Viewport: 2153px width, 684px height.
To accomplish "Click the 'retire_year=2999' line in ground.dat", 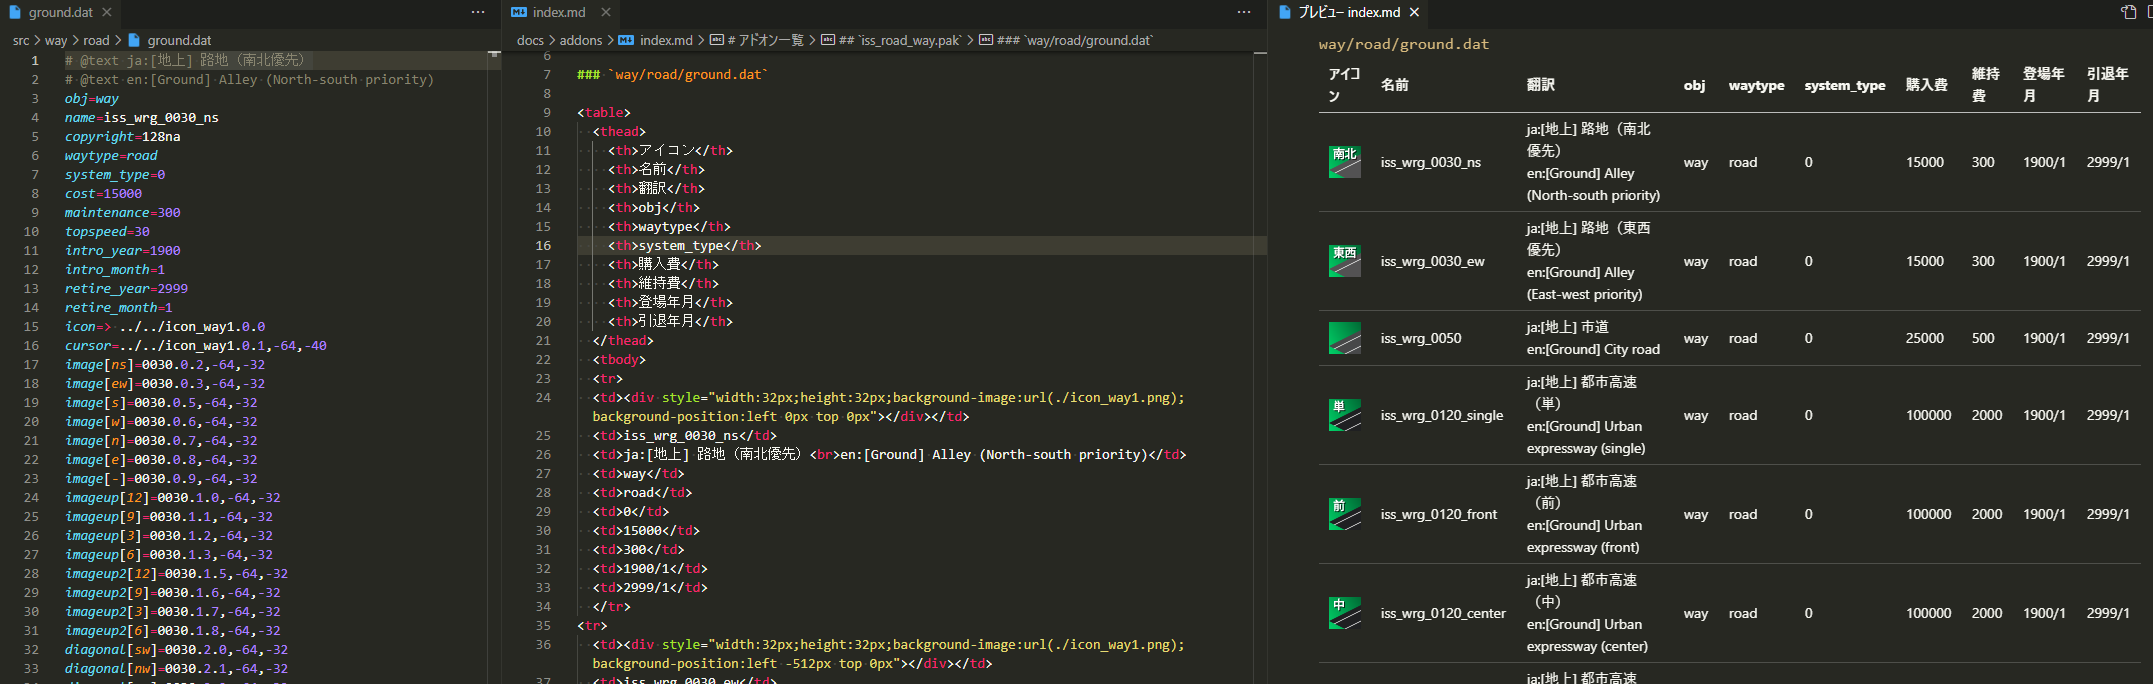I will (x=127, y=289).
